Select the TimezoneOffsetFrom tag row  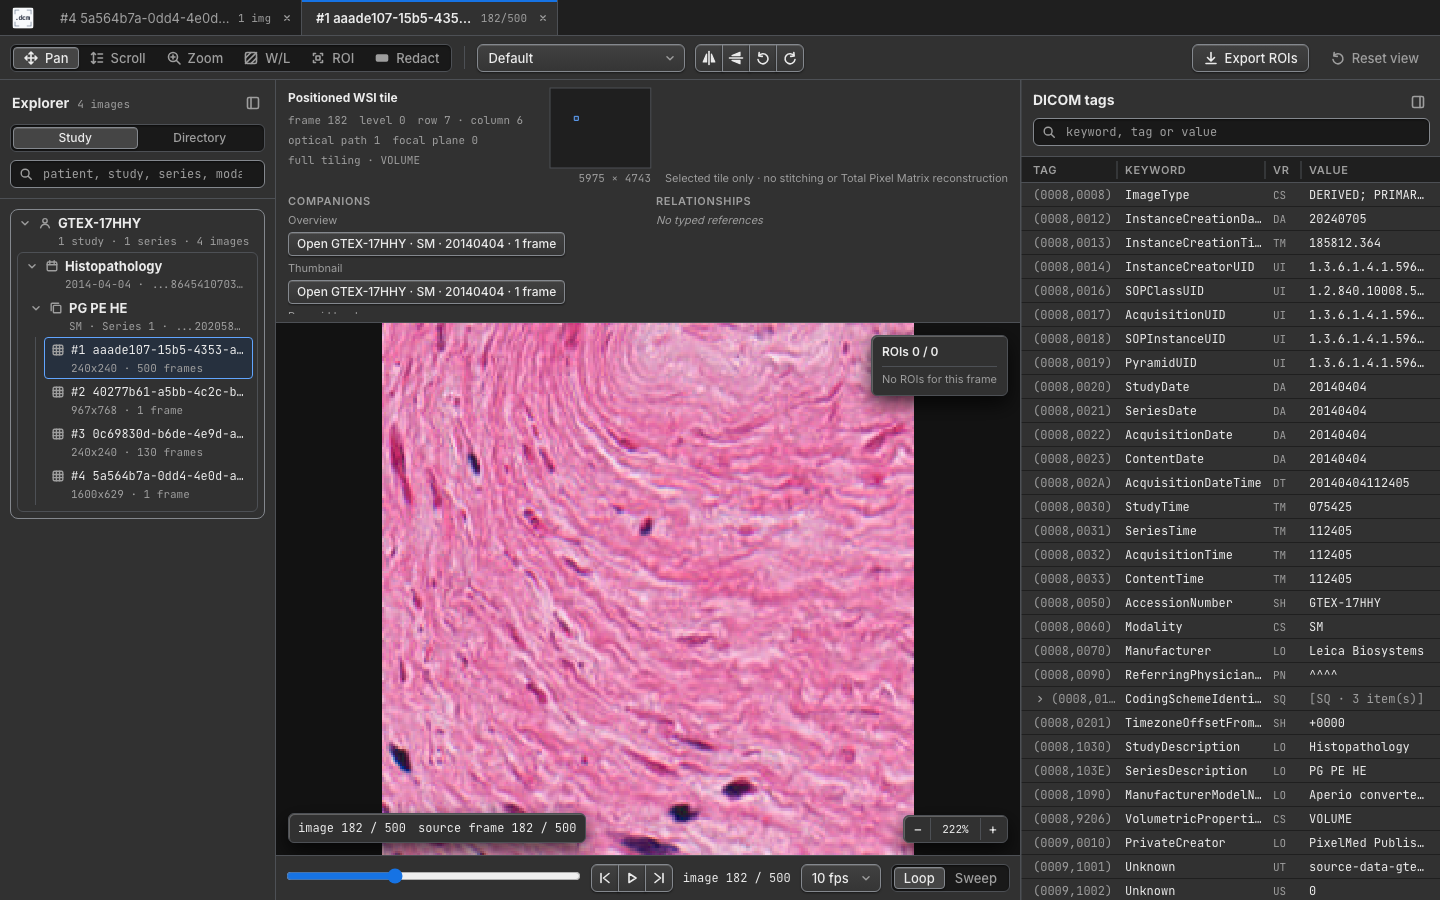point(1231,723)
